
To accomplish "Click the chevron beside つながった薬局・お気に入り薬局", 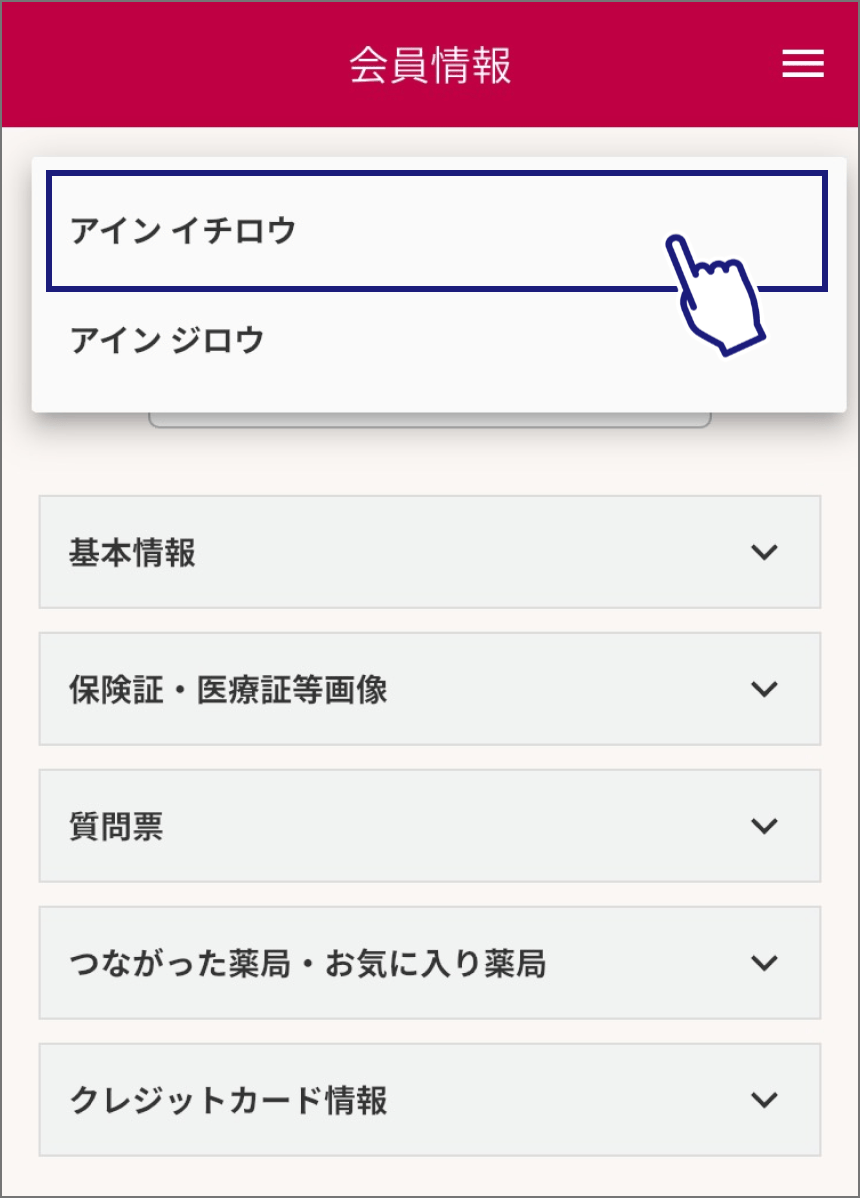I will (764, 963).
